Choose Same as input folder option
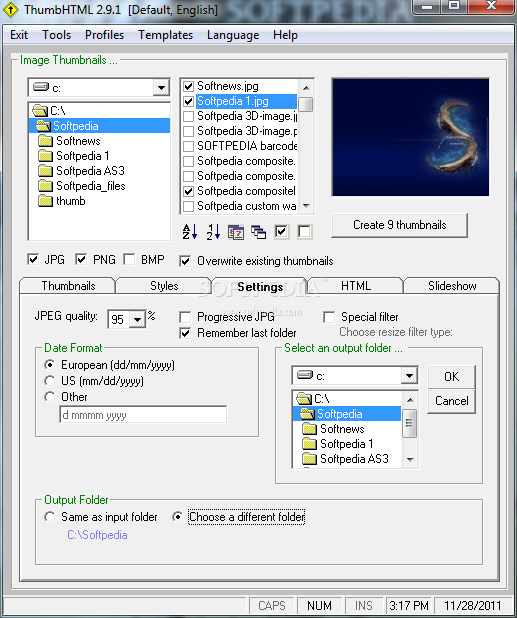The height and width of the screenshot is (618, 517). tap(50, 517)
